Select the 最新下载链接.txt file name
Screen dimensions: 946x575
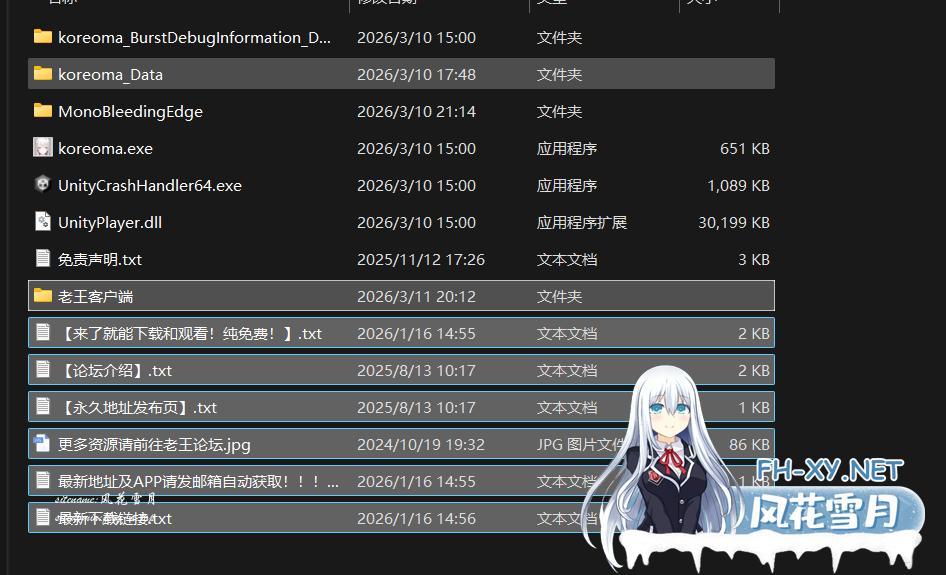tap(115, 518)
